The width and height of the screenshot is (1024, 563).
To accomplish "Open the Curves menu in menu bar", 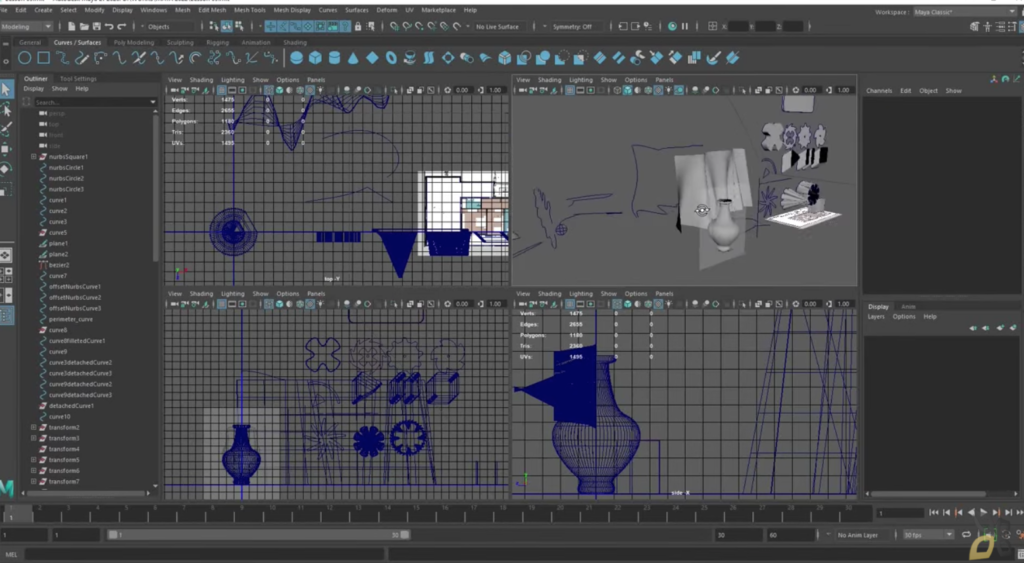I will tap(328, 10).
